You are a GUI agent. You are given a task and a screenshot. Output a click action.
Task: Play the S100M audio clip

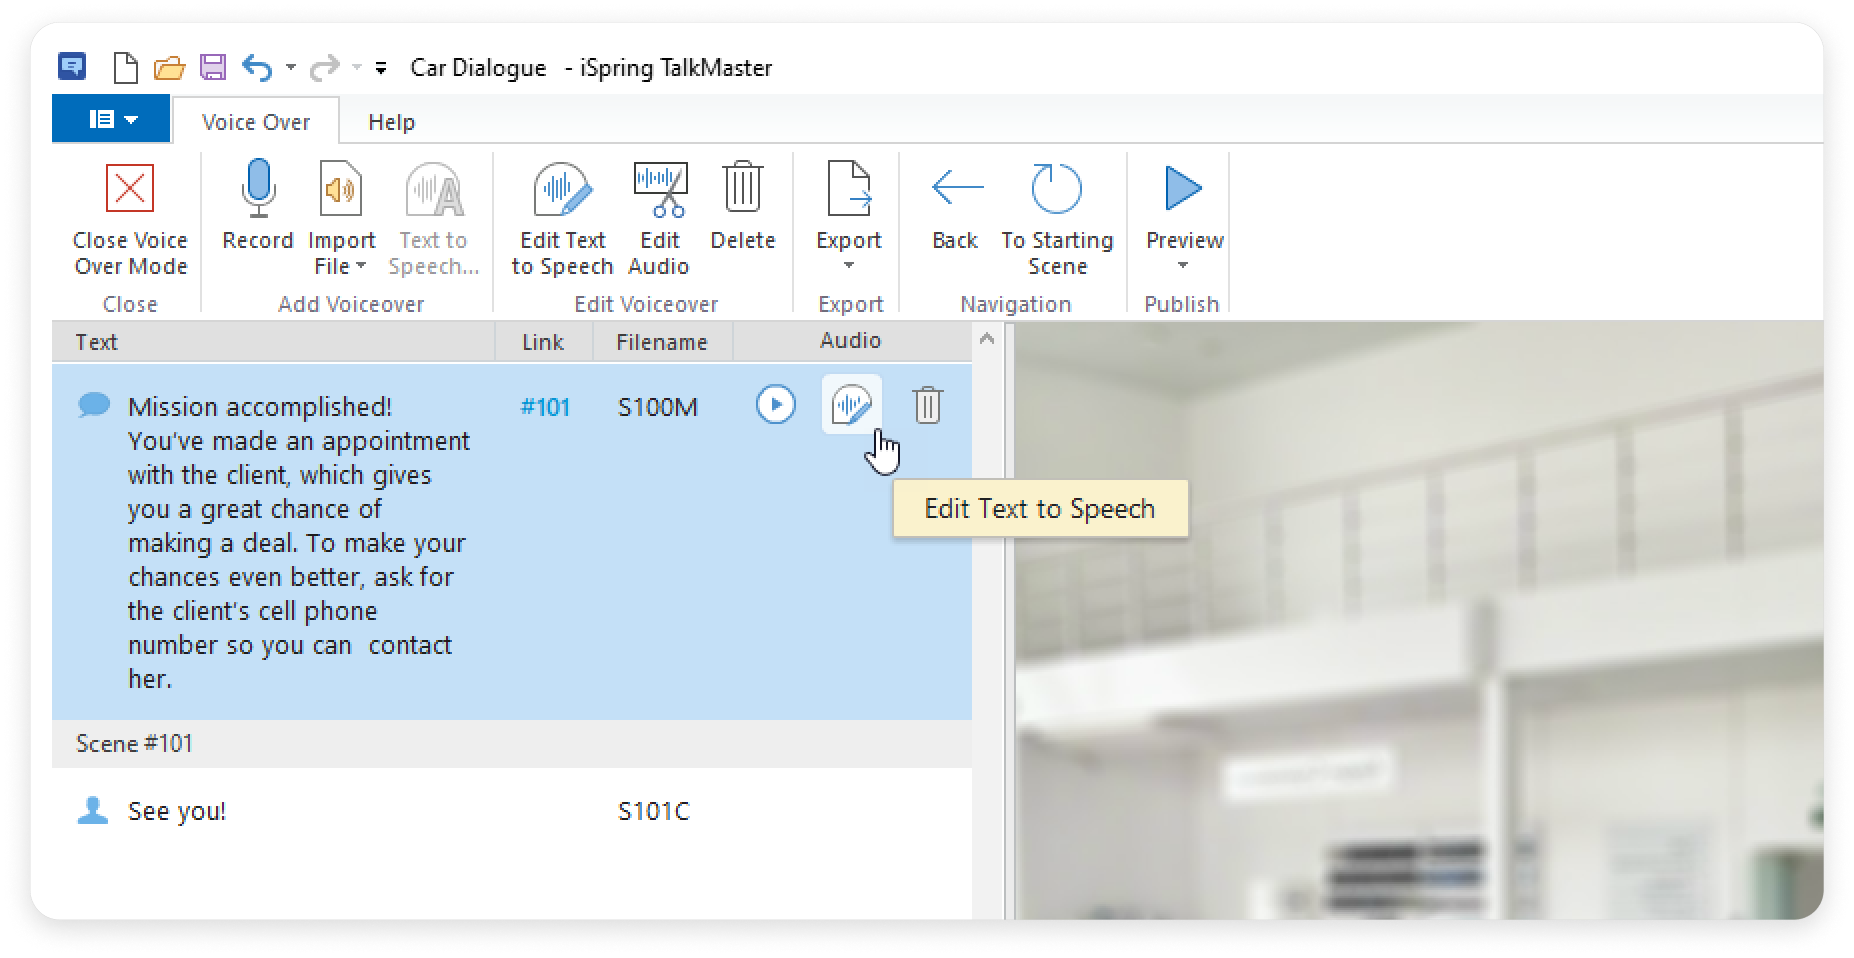pos(776,405)
